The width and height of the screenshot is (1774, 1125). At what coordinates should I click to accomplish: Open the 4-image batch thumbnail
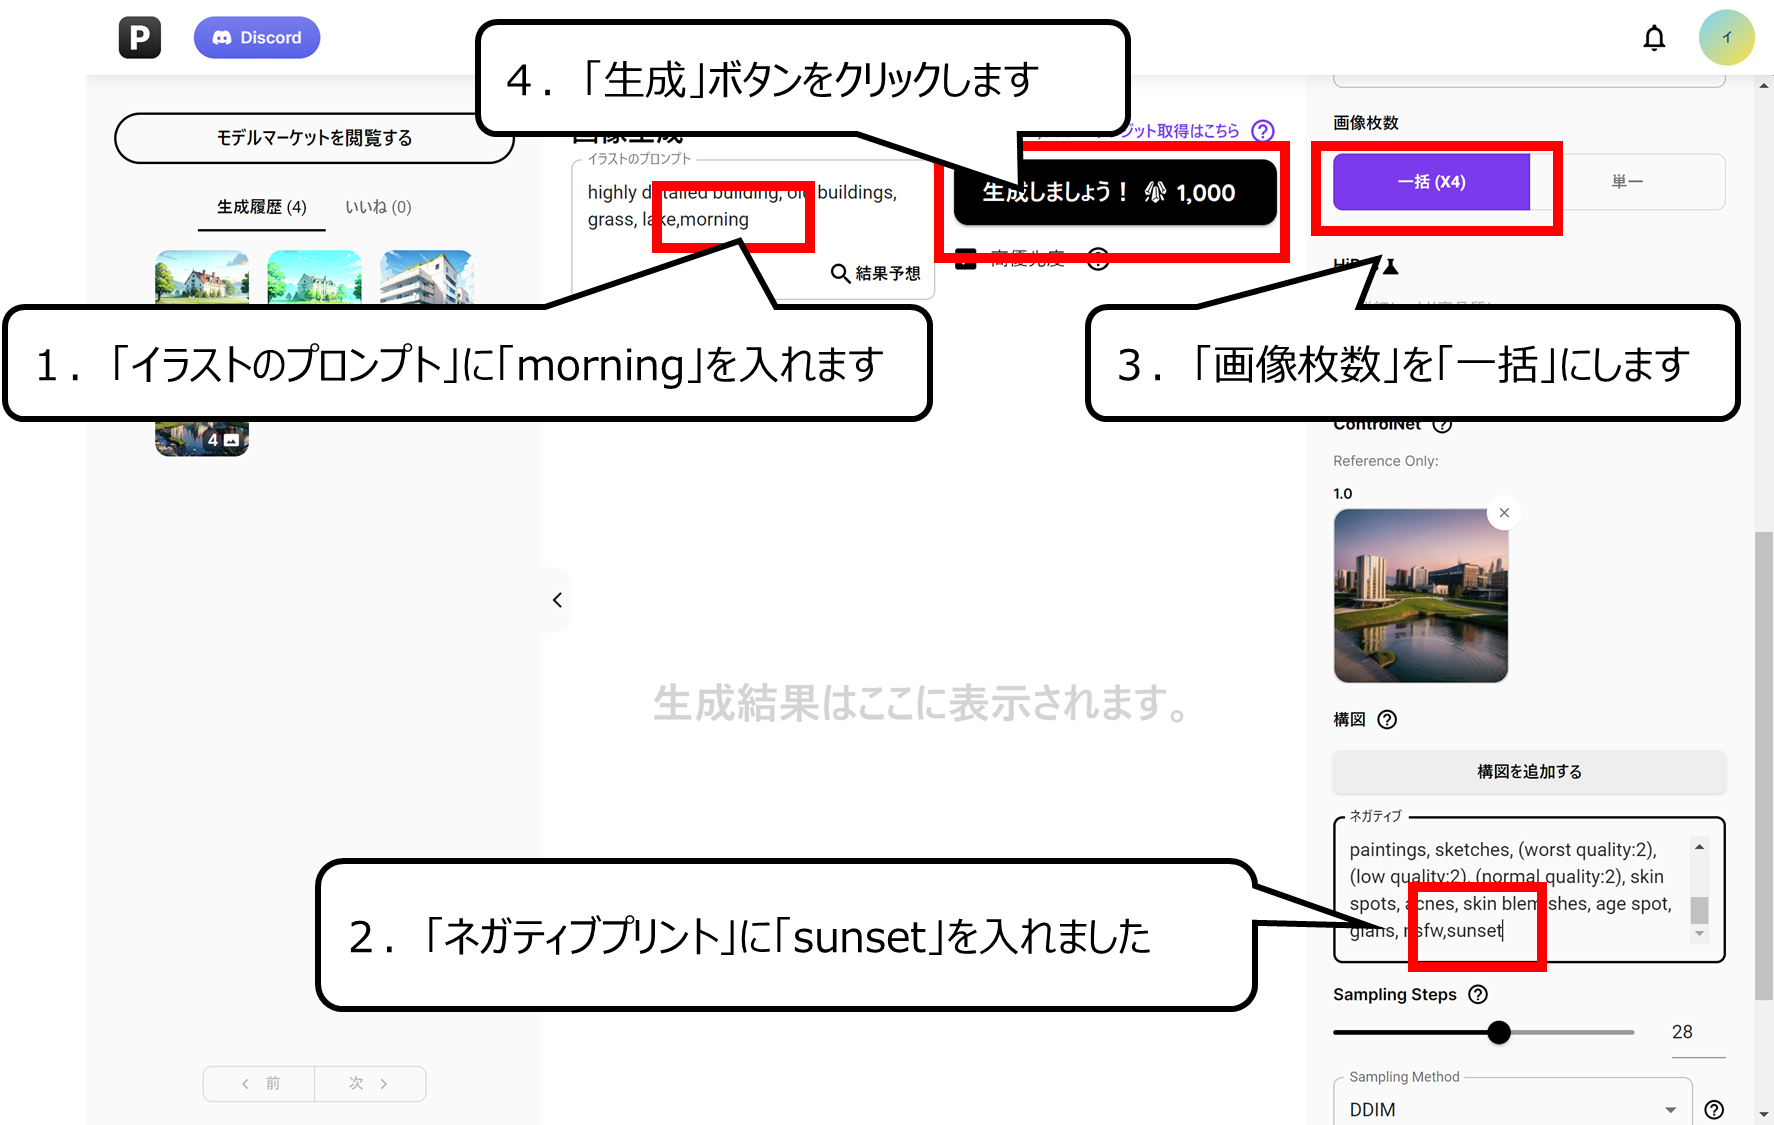tap(202, 438)
